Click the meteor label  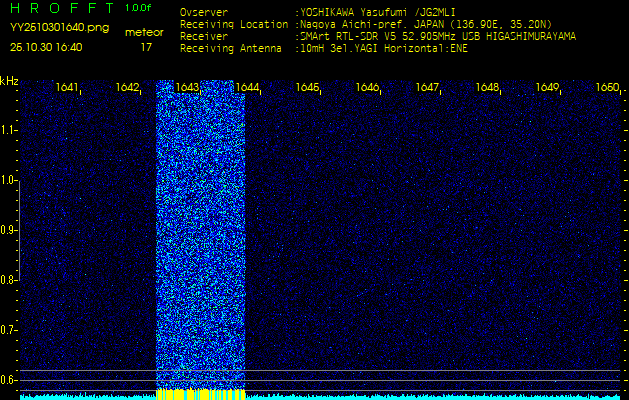145,32
